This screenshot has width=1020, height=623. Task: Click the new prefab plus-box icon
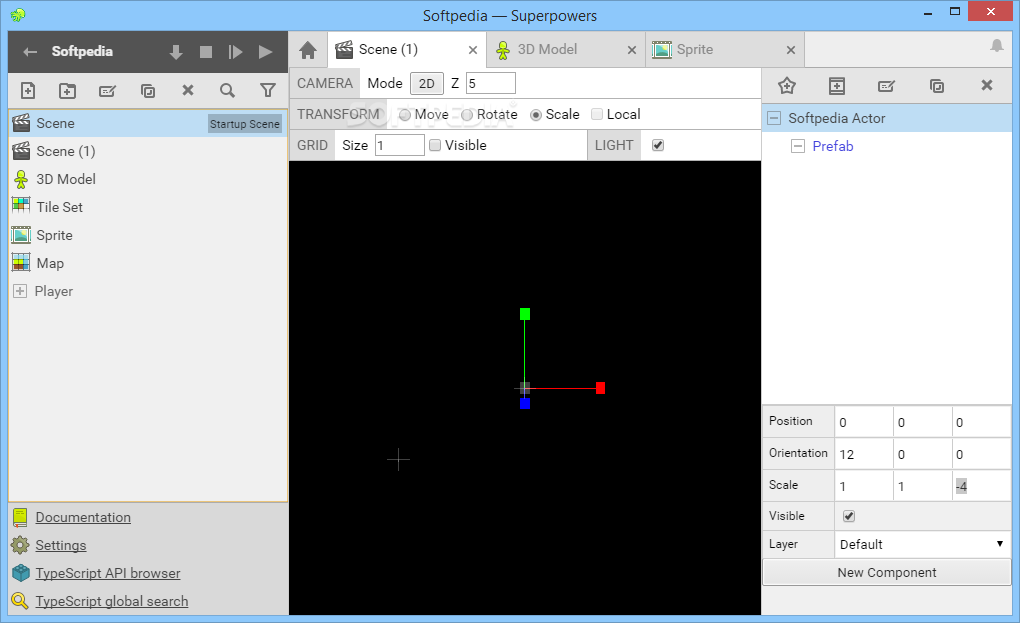(837, 86)
